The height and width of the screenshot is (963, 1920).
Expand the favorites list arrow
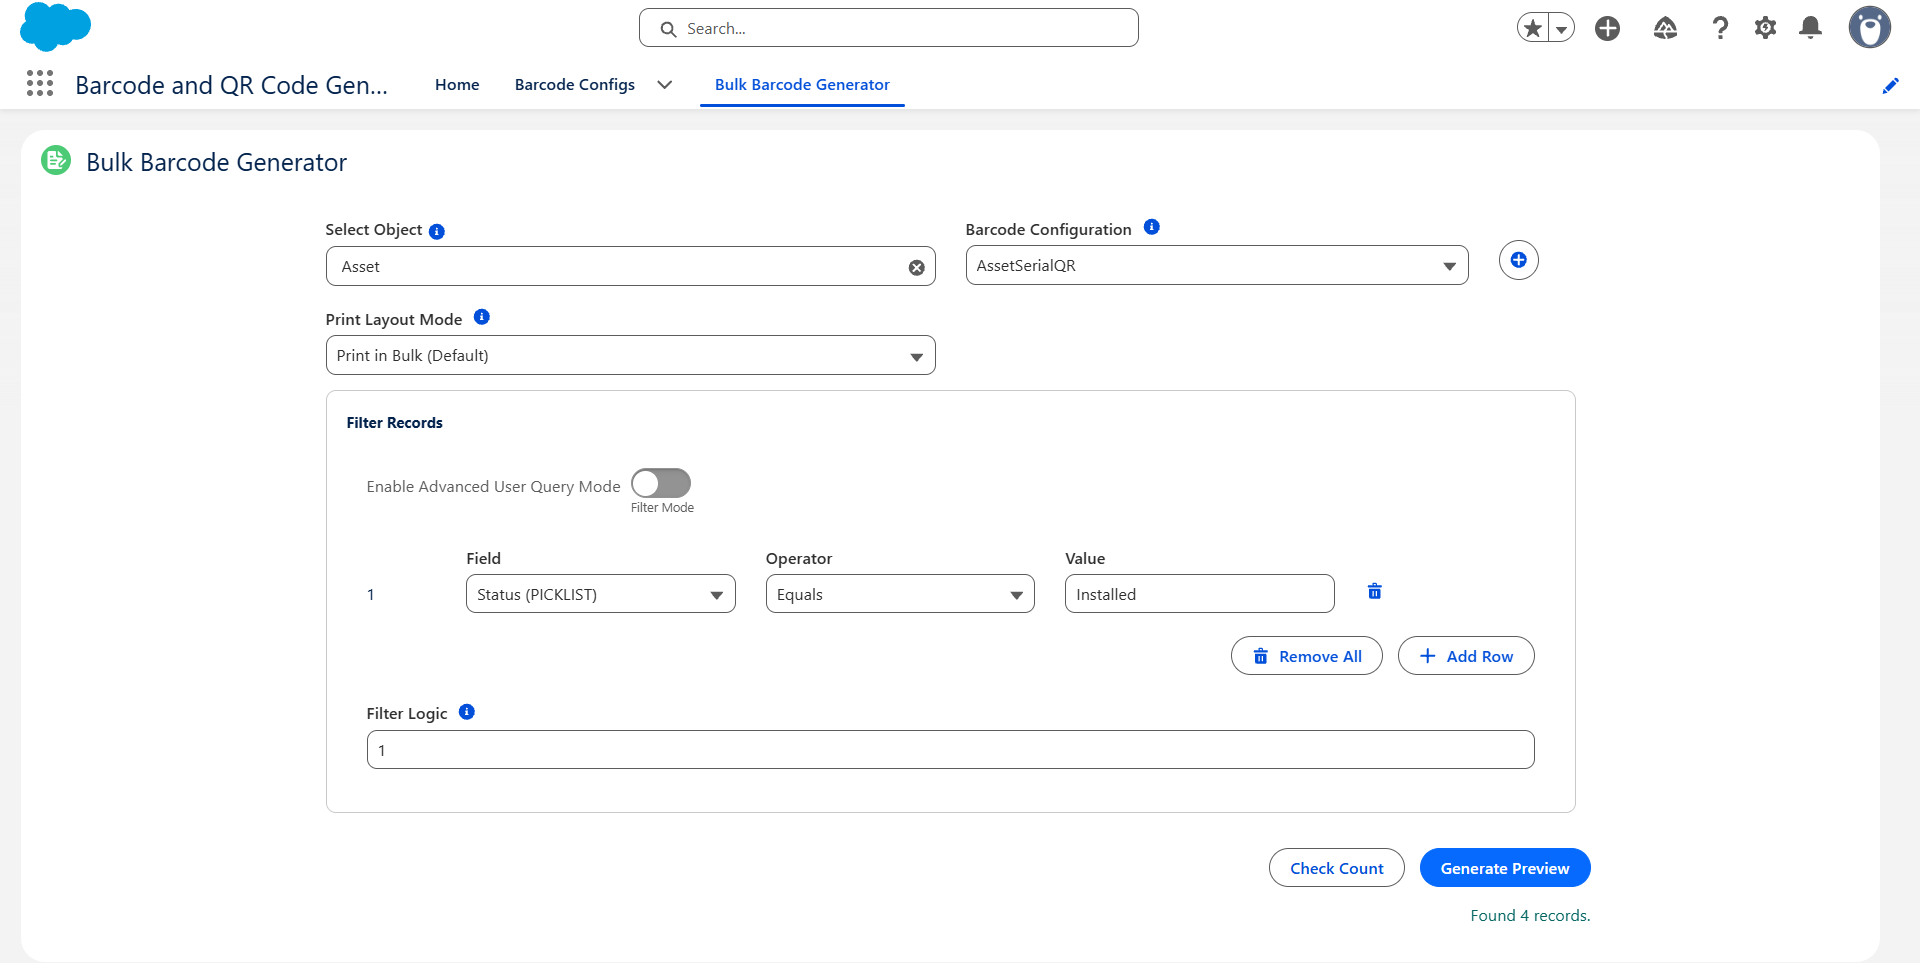[1562, 28]
